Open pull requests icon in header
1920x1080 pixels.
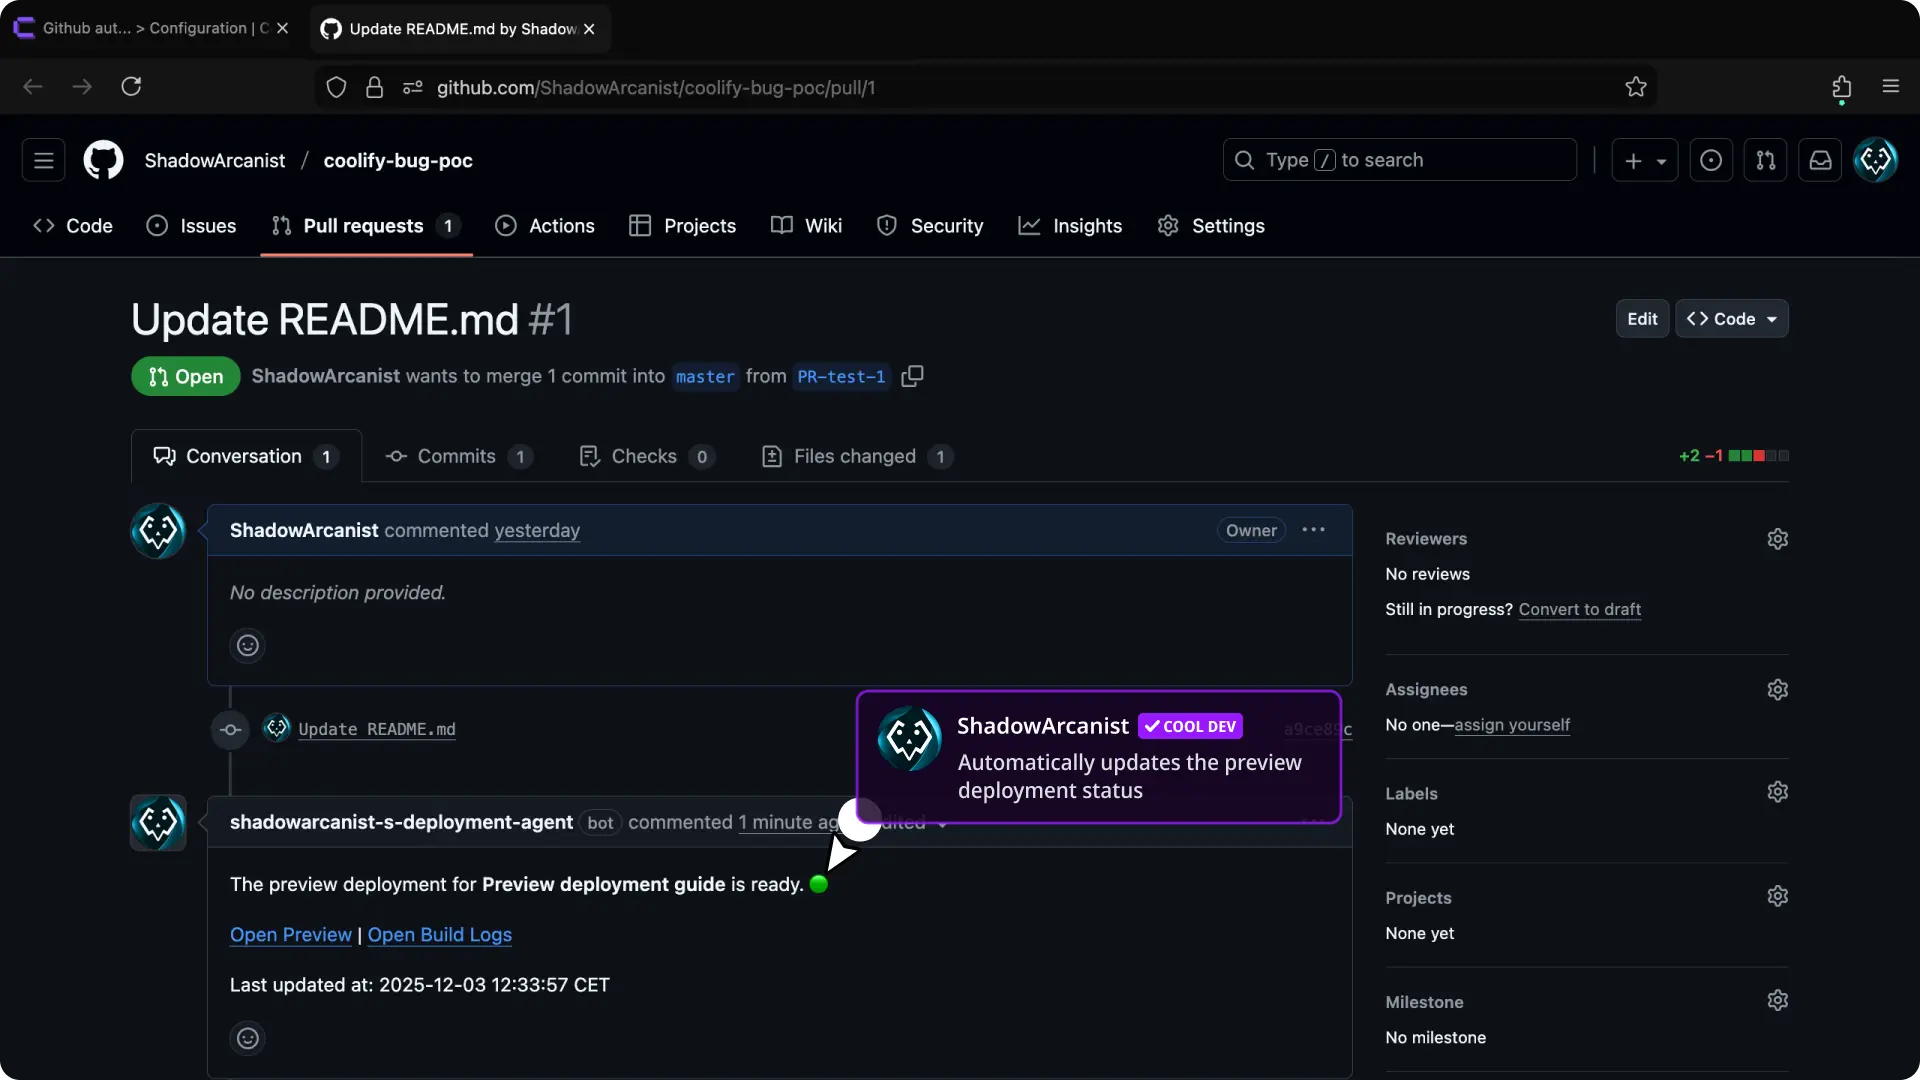click(1765, 160)
